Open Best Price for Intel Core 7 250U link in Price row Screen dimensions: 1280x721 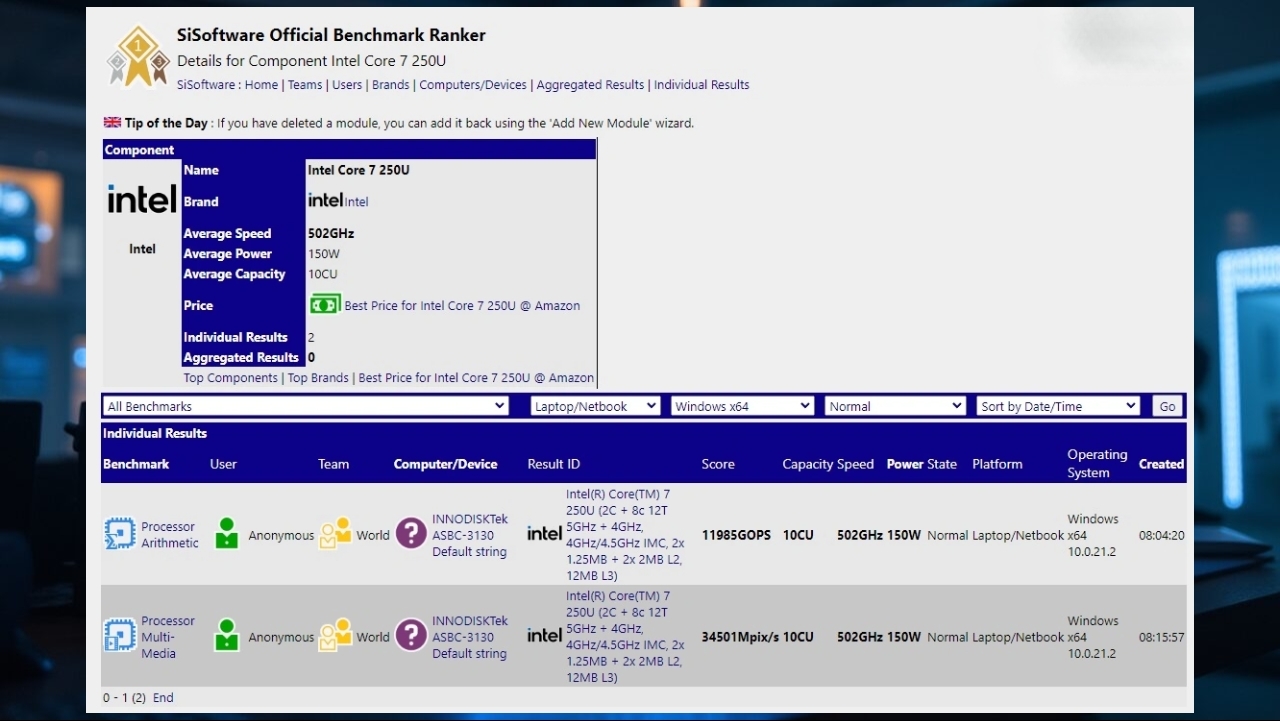tap(462, 306)
